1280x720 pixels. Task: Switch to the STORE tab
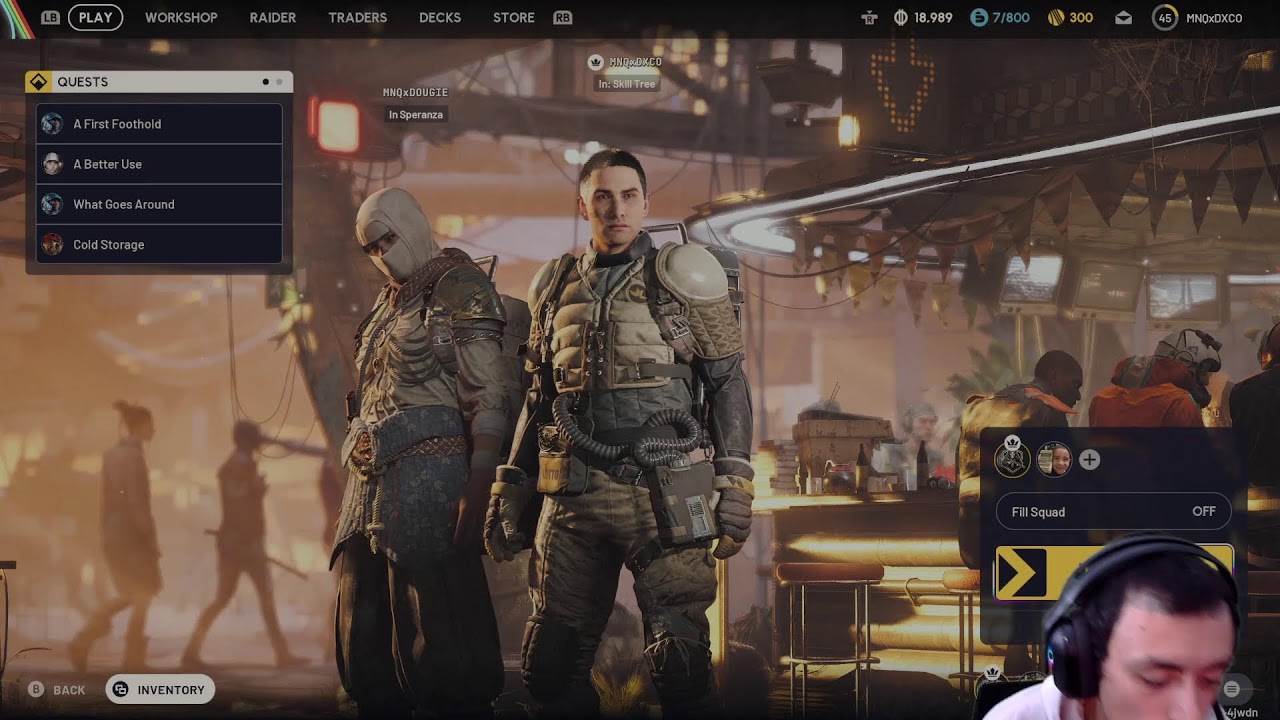pos(514,17)
